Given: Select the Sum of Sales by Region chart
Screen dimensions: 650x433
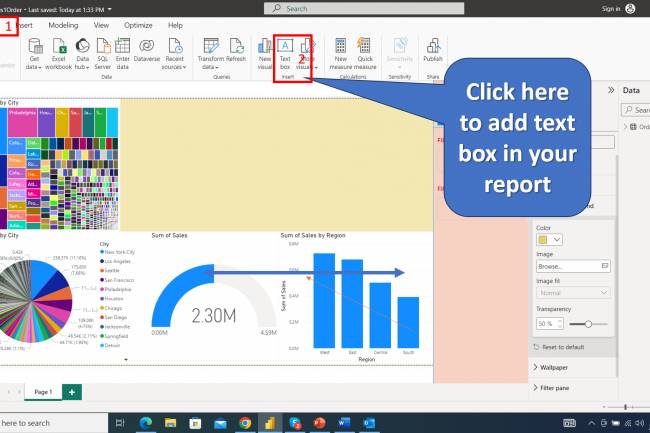Looking at the screenshot, I should 352,298.
